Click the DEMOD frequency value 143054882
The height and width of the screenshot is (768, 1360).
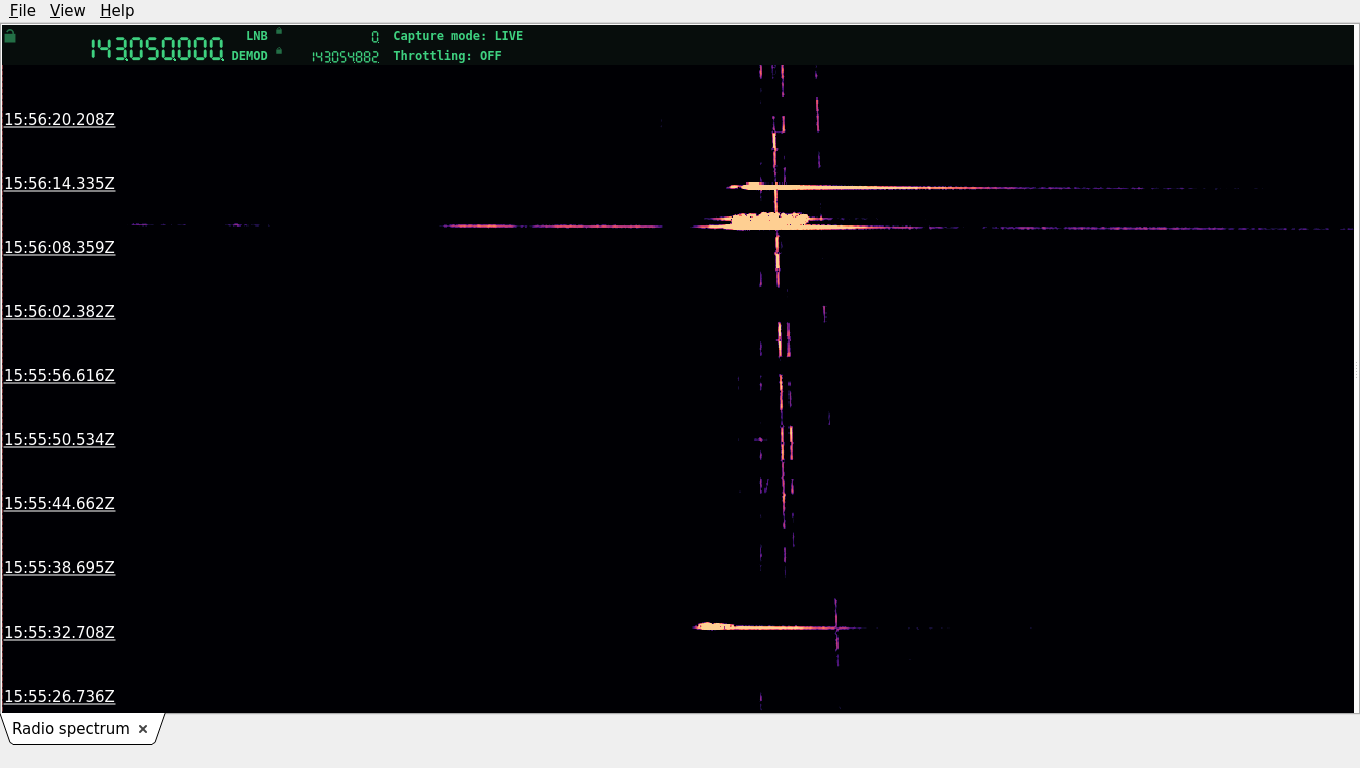point(345,57)
